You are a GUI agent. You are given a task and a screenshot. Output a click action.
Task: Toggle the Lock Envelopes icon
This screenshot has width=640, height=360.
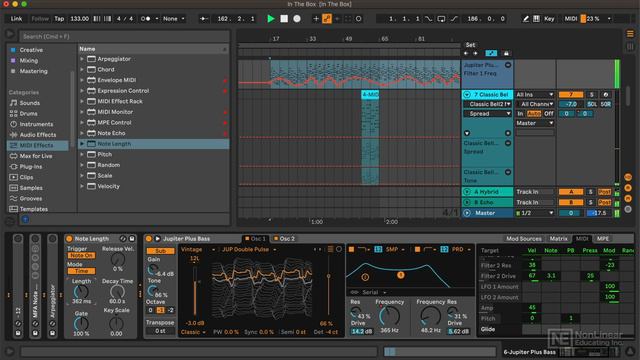tap(506, 53)
